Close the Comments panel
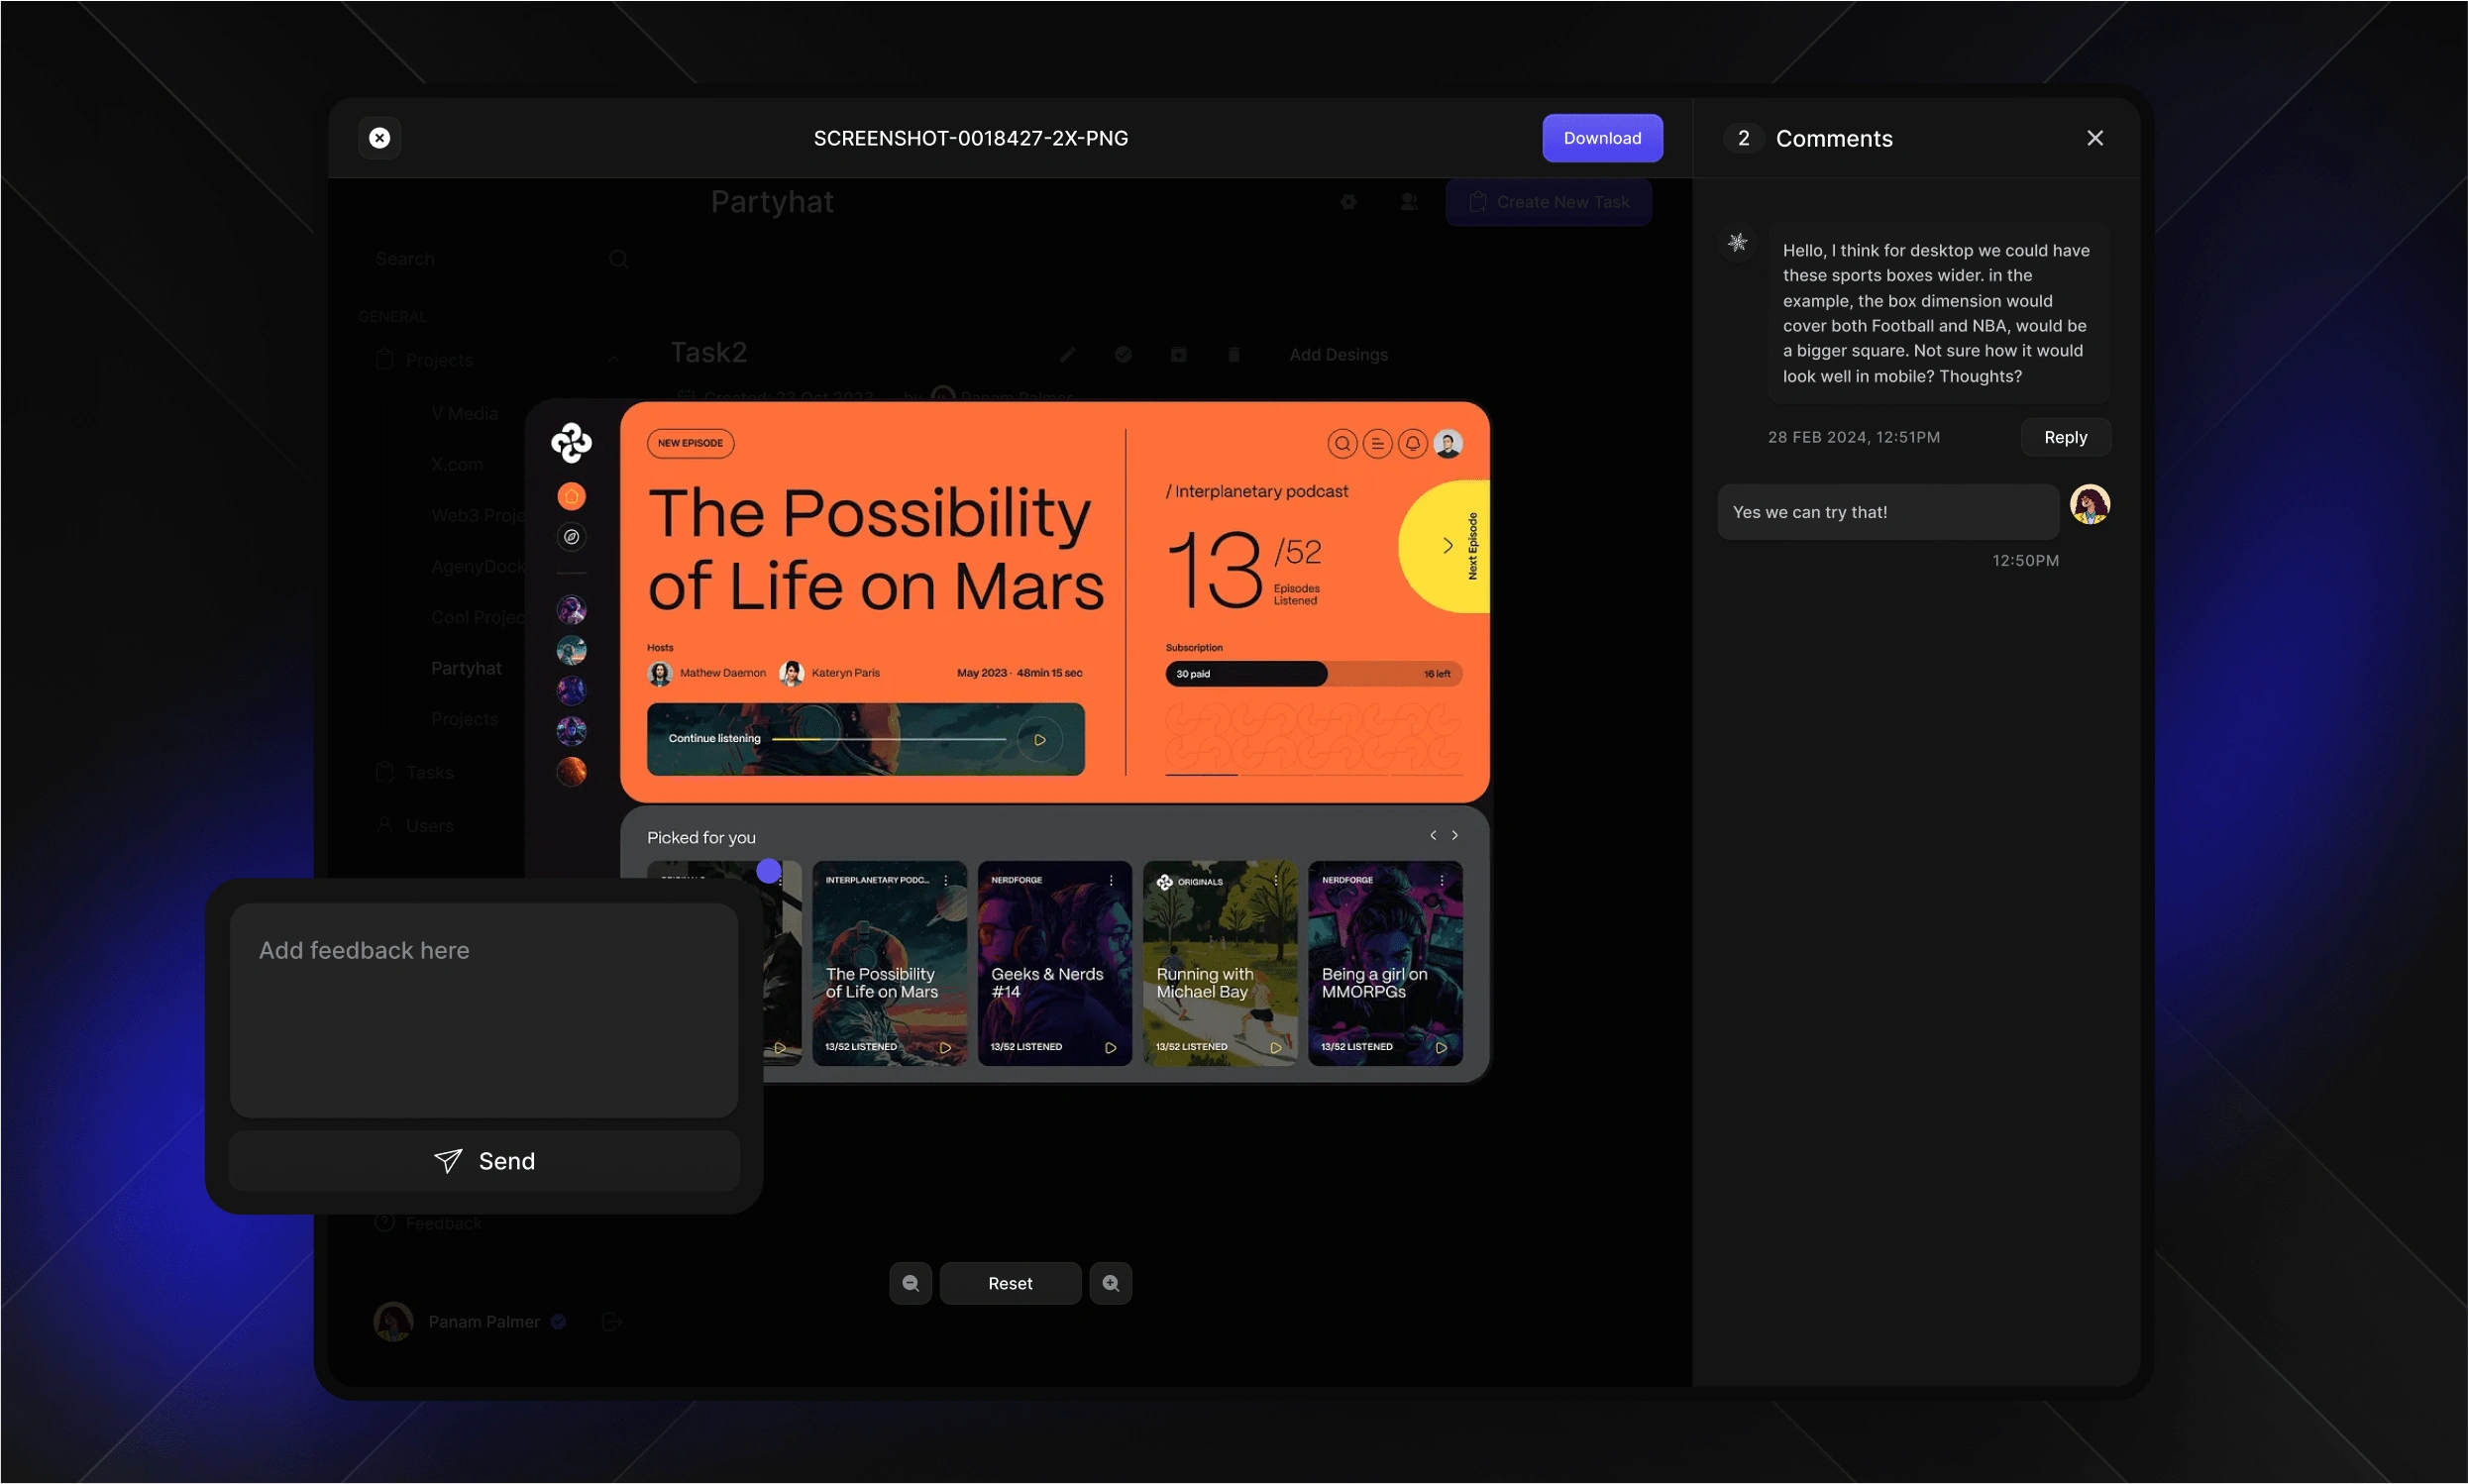The image size is (2468, 1484). click(2094, 138)
